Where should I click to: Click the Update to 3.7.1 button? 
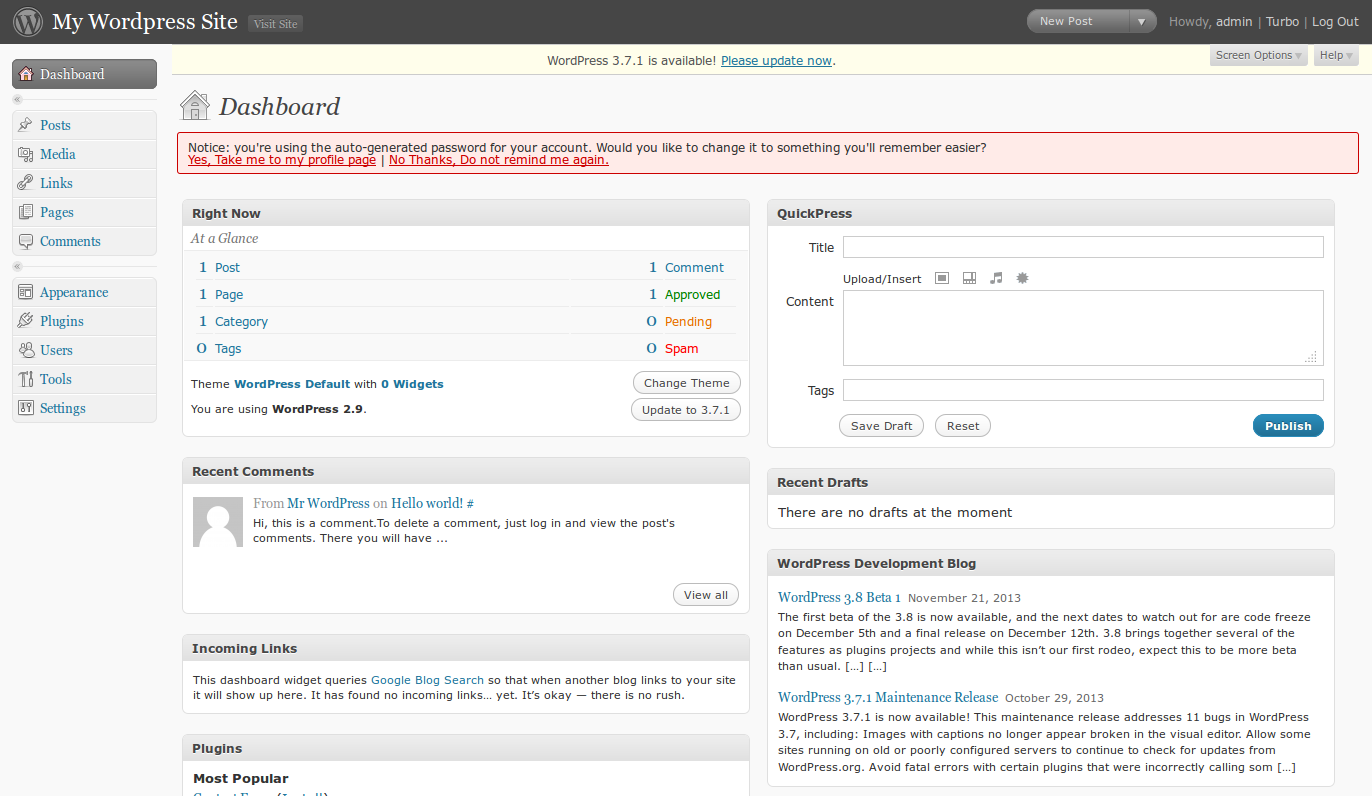tap(685, 410)
